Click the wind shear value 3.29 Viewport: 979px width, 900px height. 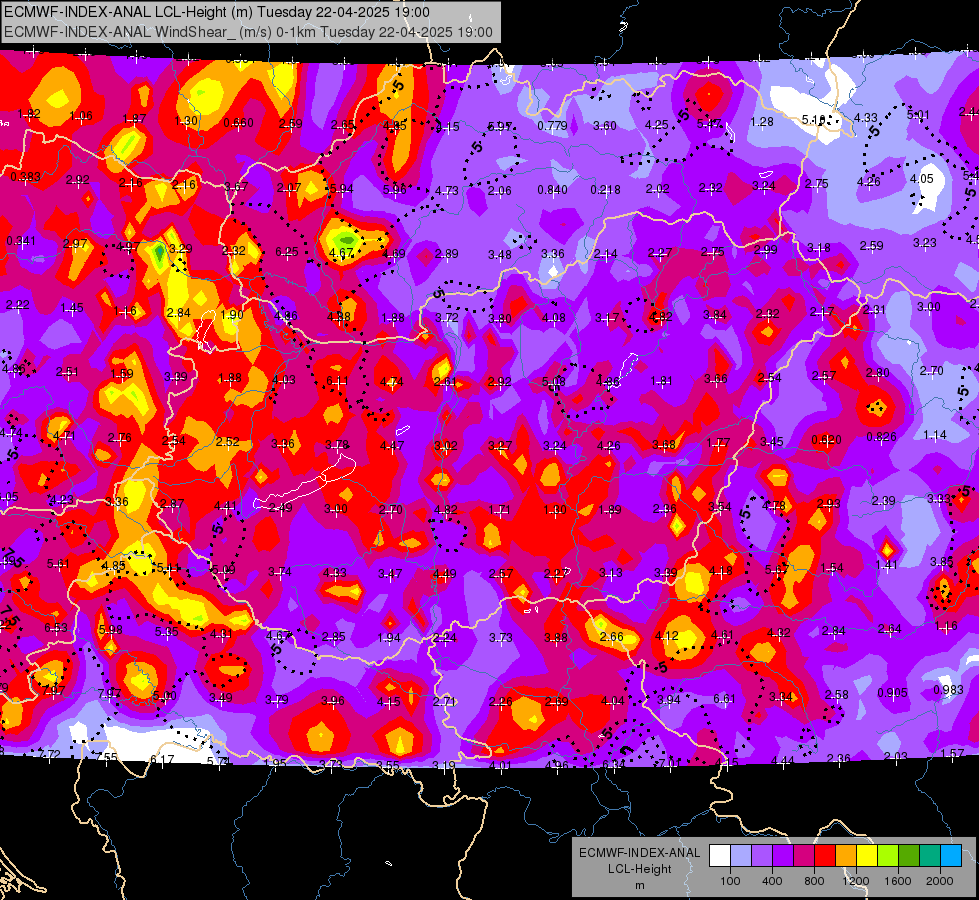click(x=180, y=249)
